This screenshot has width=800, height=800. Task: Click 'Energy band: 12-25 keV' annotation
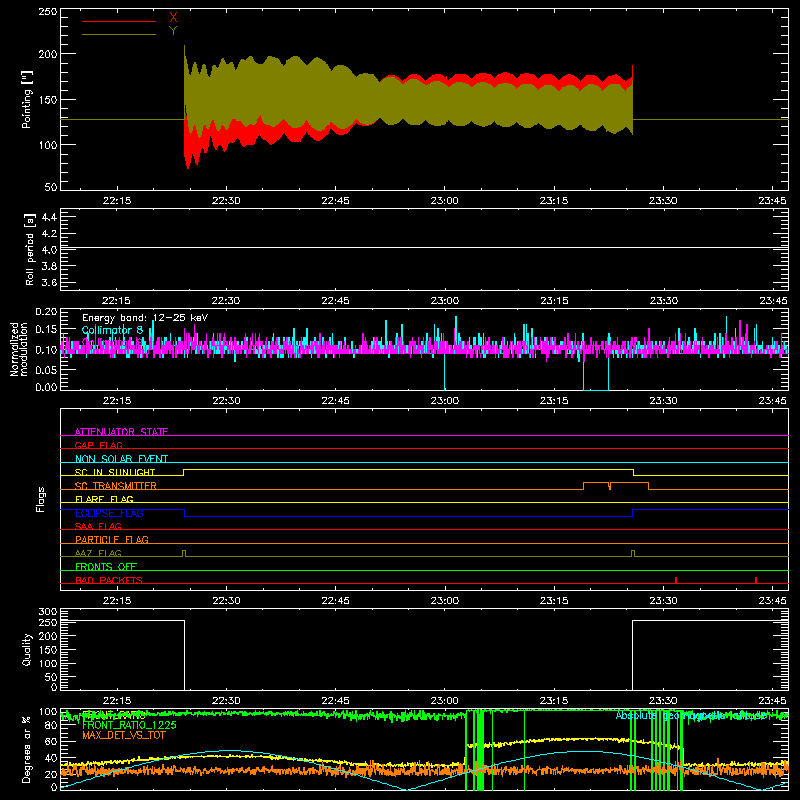coord(145,318)
